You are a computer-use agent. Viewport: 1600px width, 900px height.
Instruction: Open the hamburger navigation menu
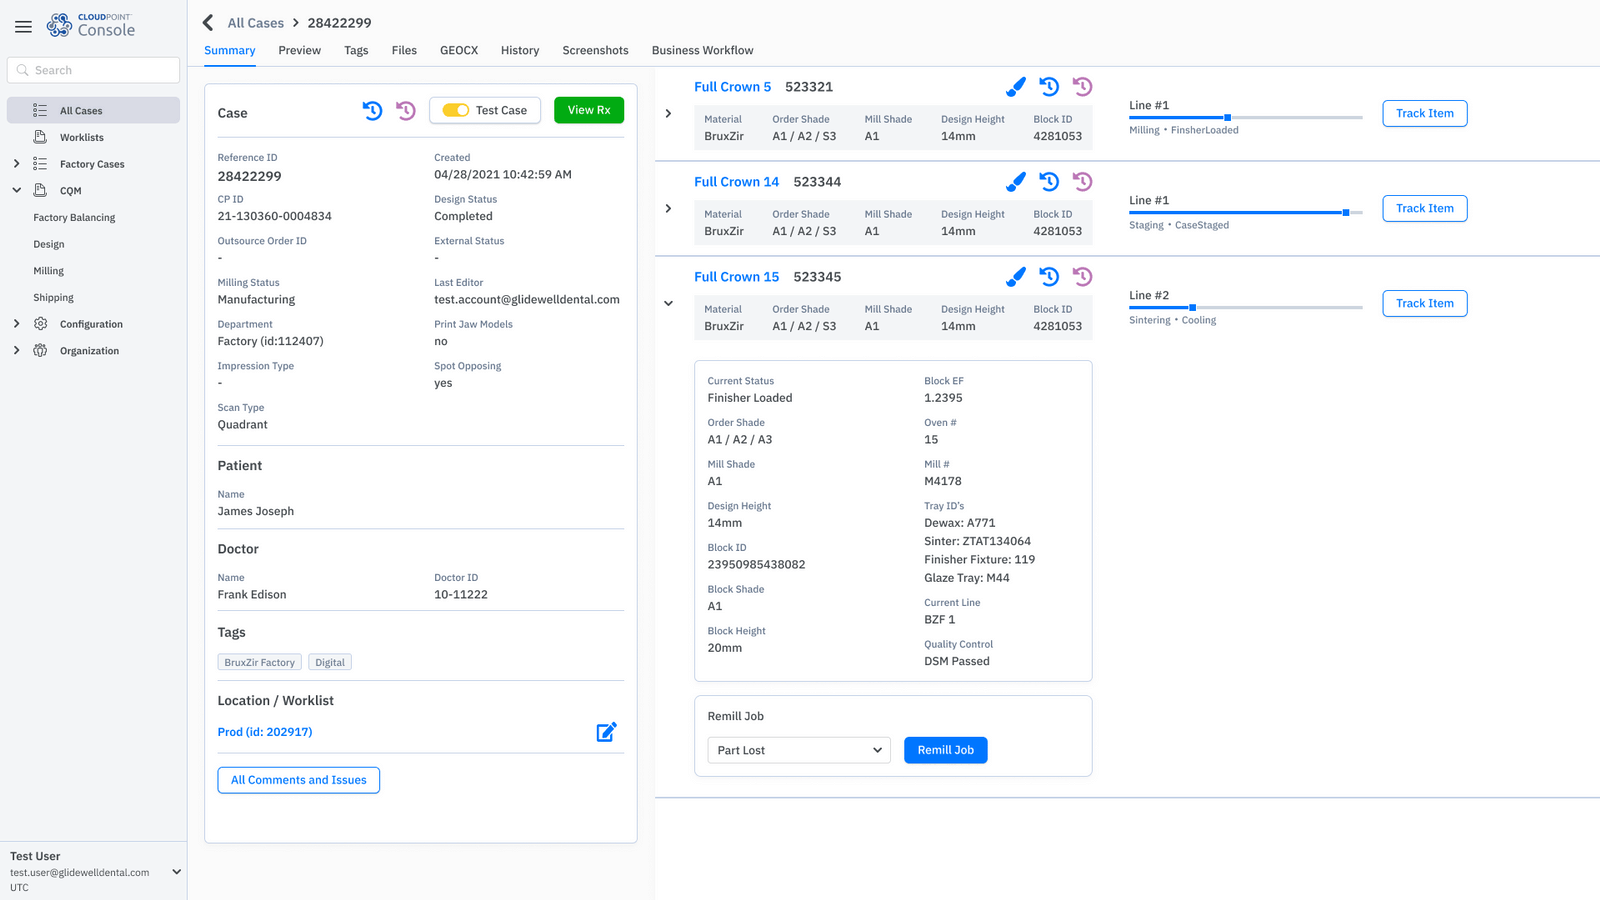[23, 27]
